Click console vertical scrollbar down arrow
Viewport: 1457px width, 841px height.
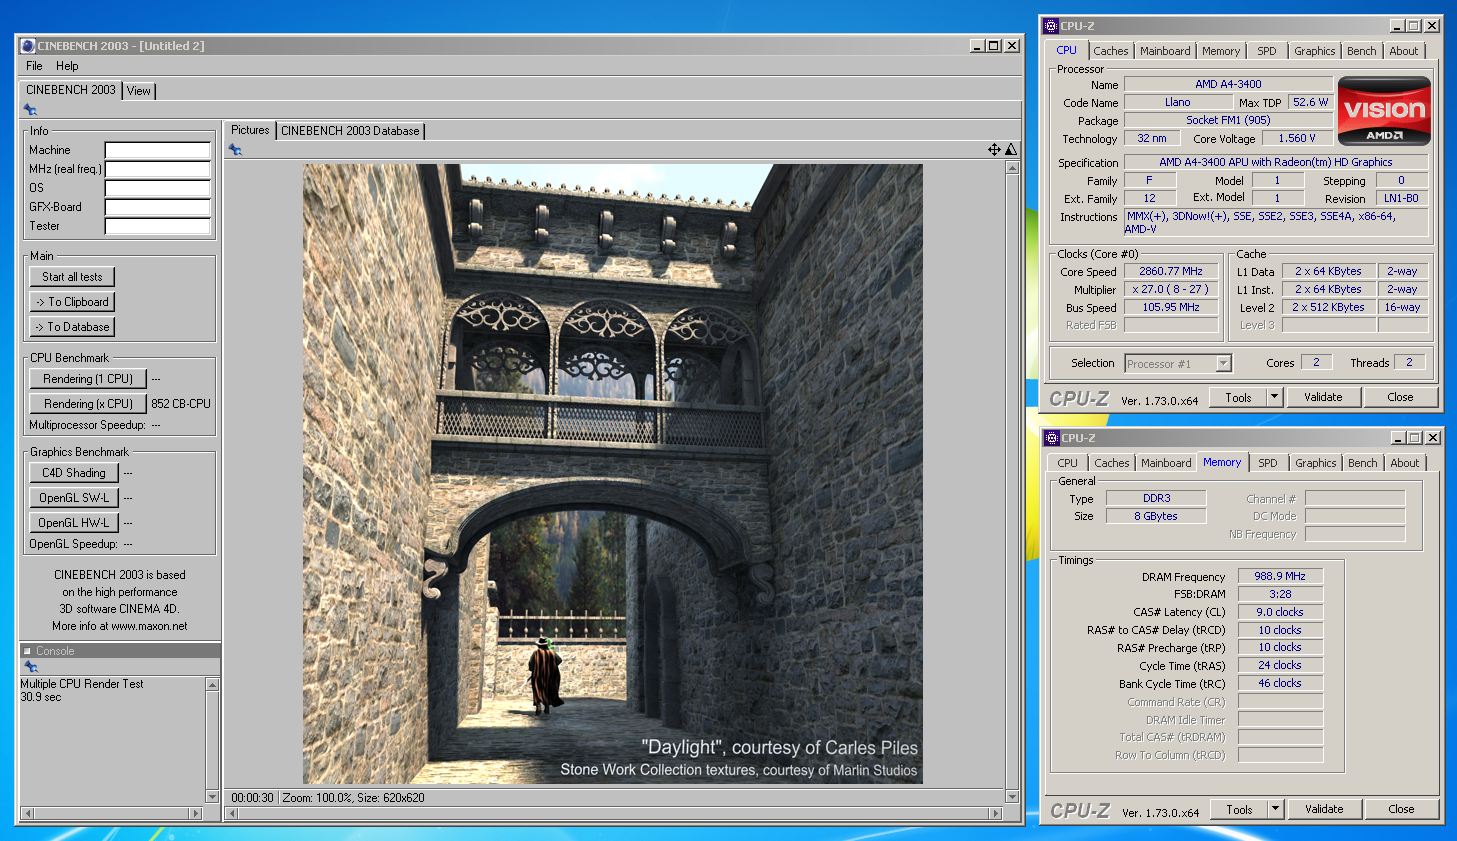coord(212,797)
